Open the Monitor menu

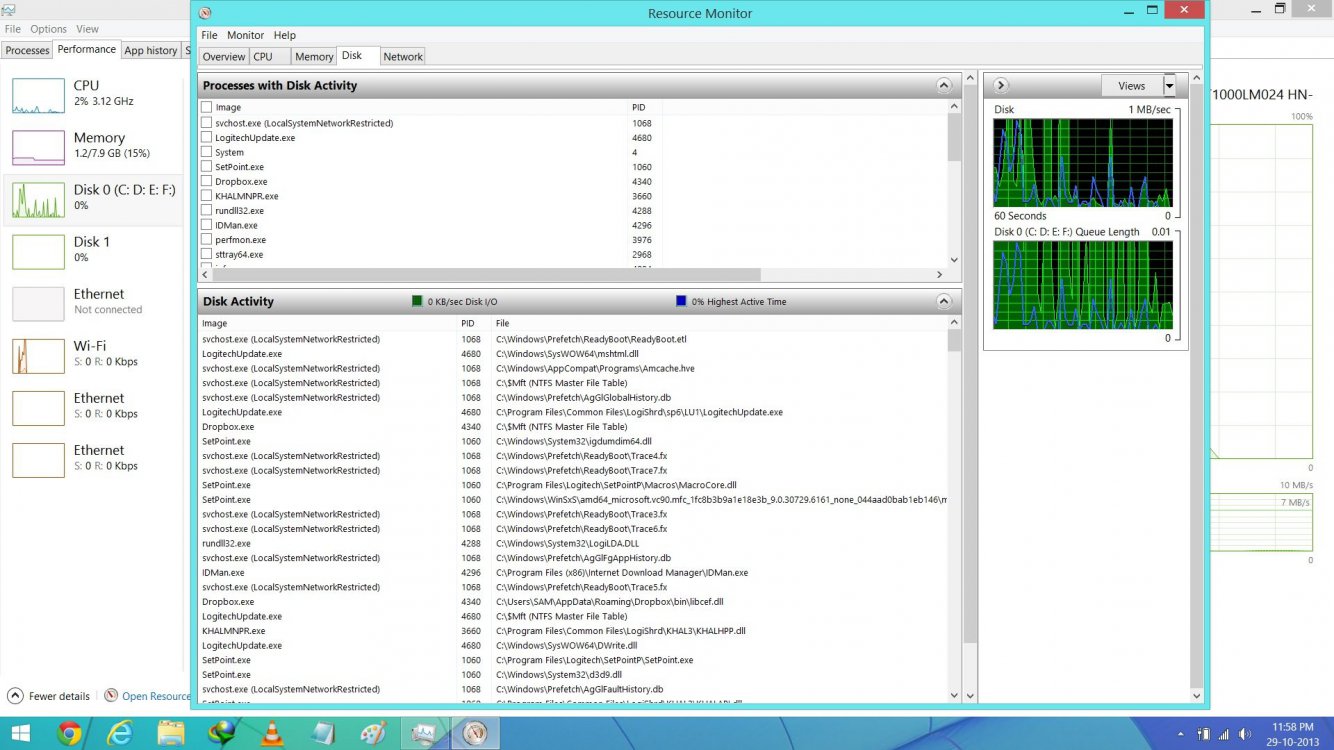[x=245, y=35]
